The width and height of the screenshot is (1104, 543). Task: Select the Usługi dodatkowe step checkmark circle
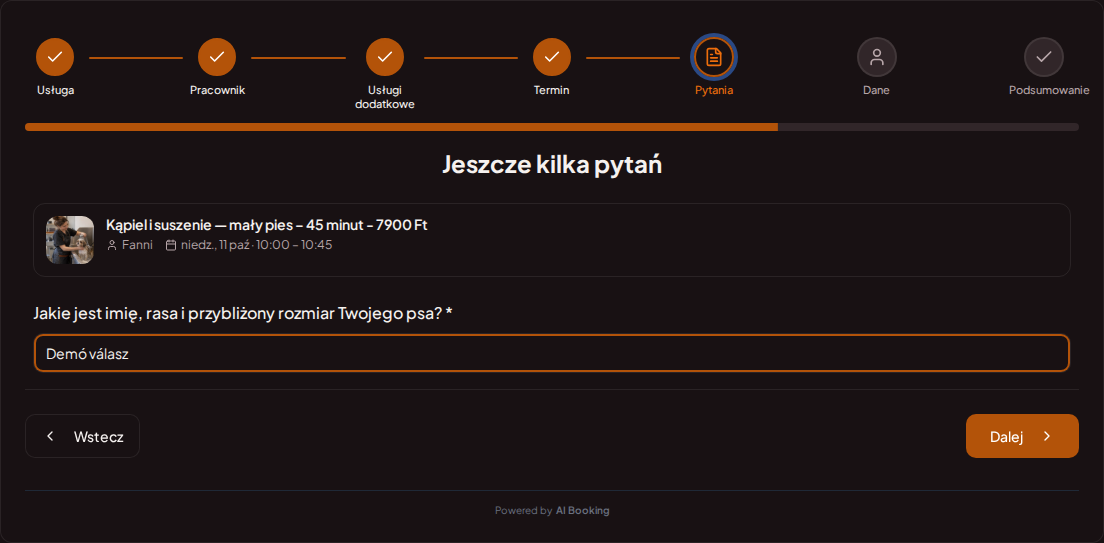[x=385, y=57]
